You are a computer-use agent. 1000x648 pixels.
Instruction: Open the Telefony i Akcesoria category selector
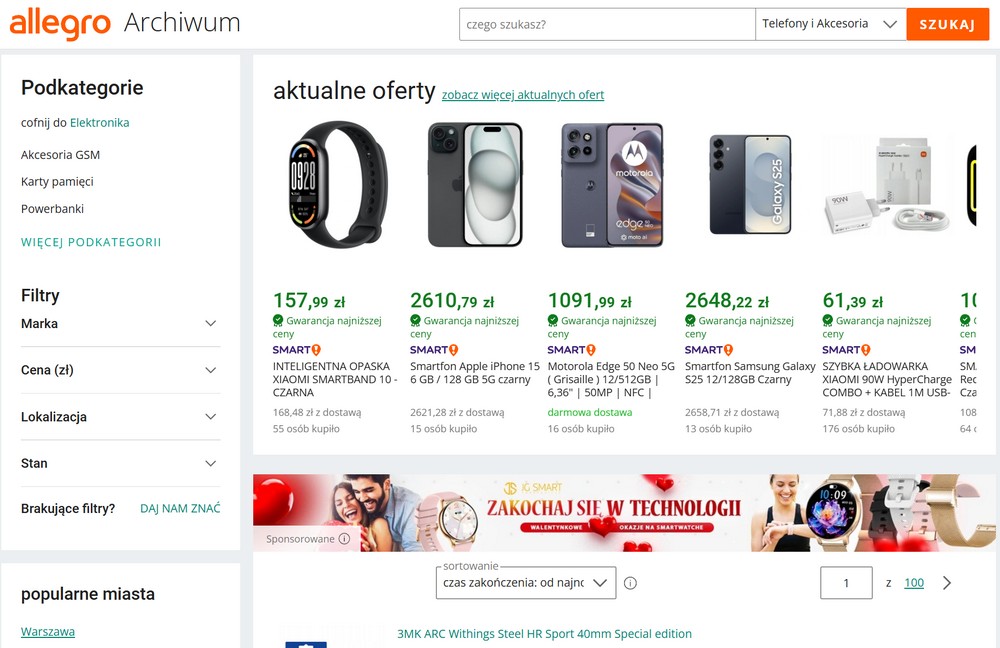(828, 24)
